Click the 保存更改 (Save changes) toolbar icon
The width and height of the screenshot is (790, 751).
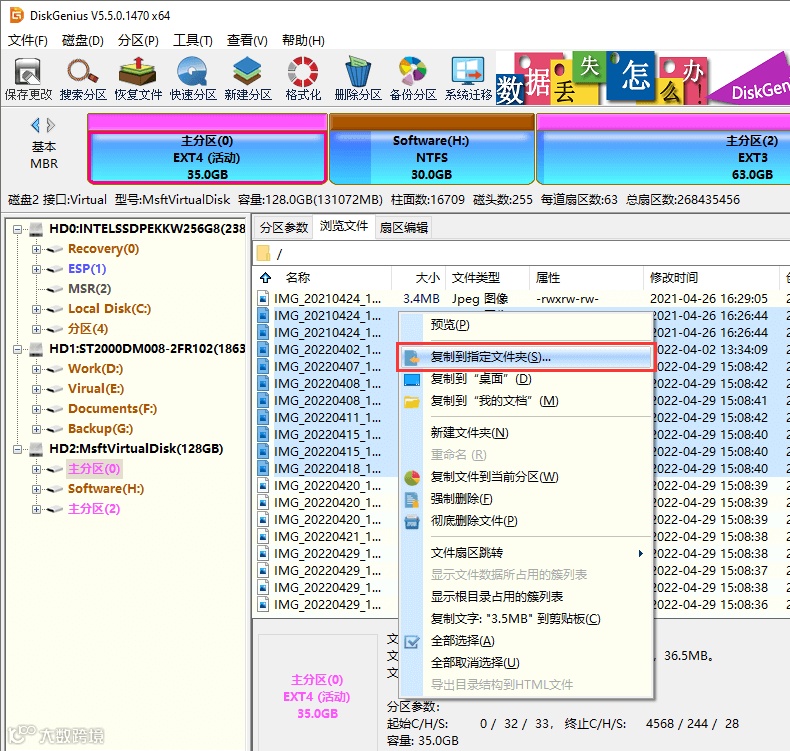point(28,79)
